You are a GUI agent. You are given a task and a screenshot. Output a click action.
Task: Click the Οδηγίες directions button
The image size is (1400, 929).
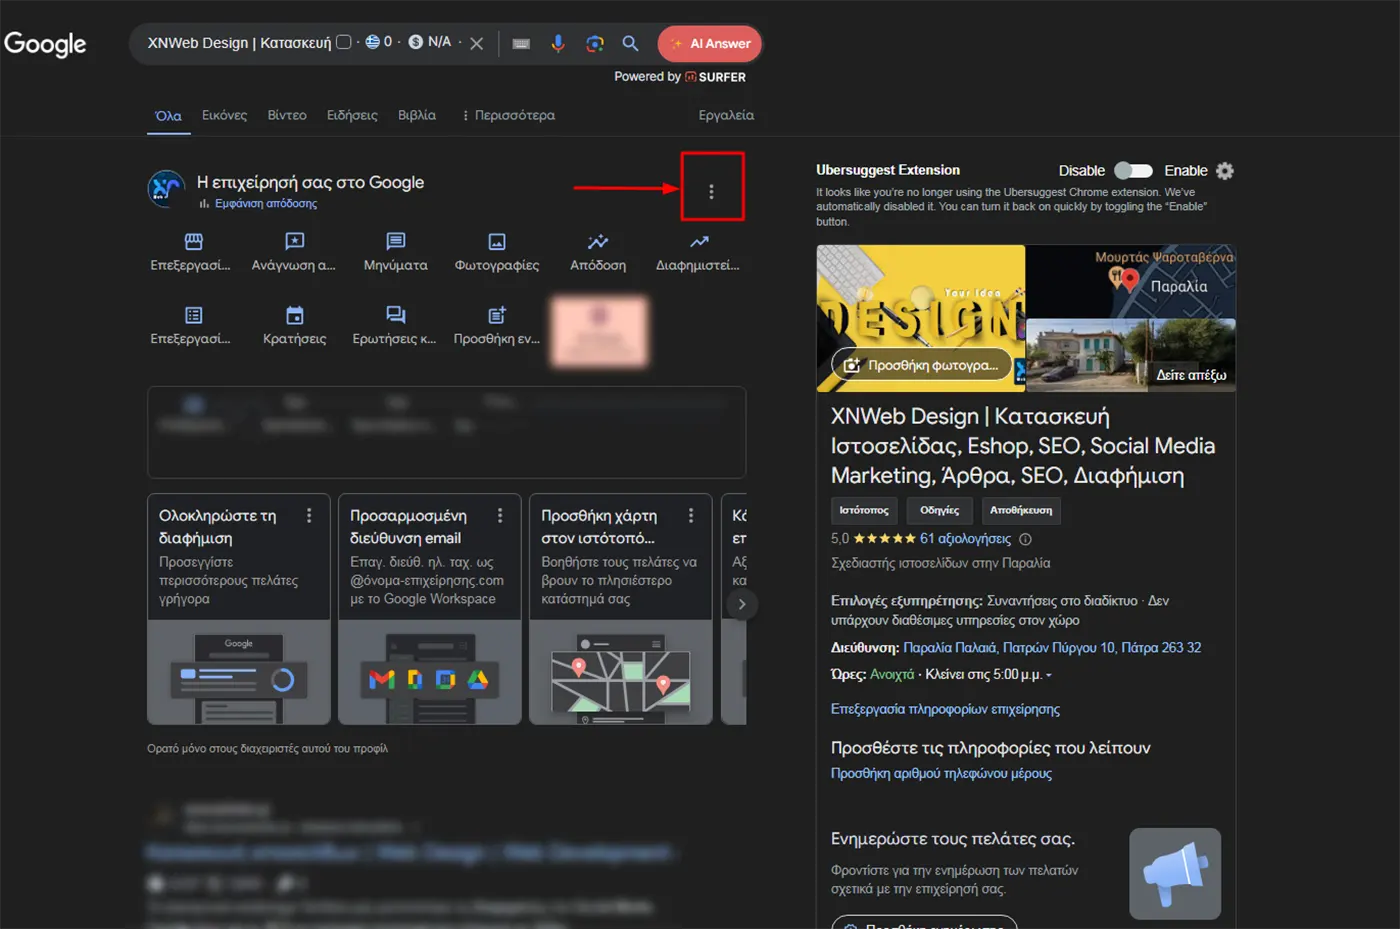[940, 510]
